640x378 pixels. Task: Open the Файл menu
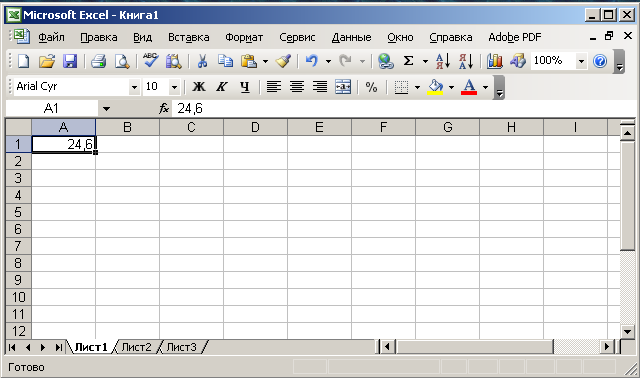pos(51,37)
